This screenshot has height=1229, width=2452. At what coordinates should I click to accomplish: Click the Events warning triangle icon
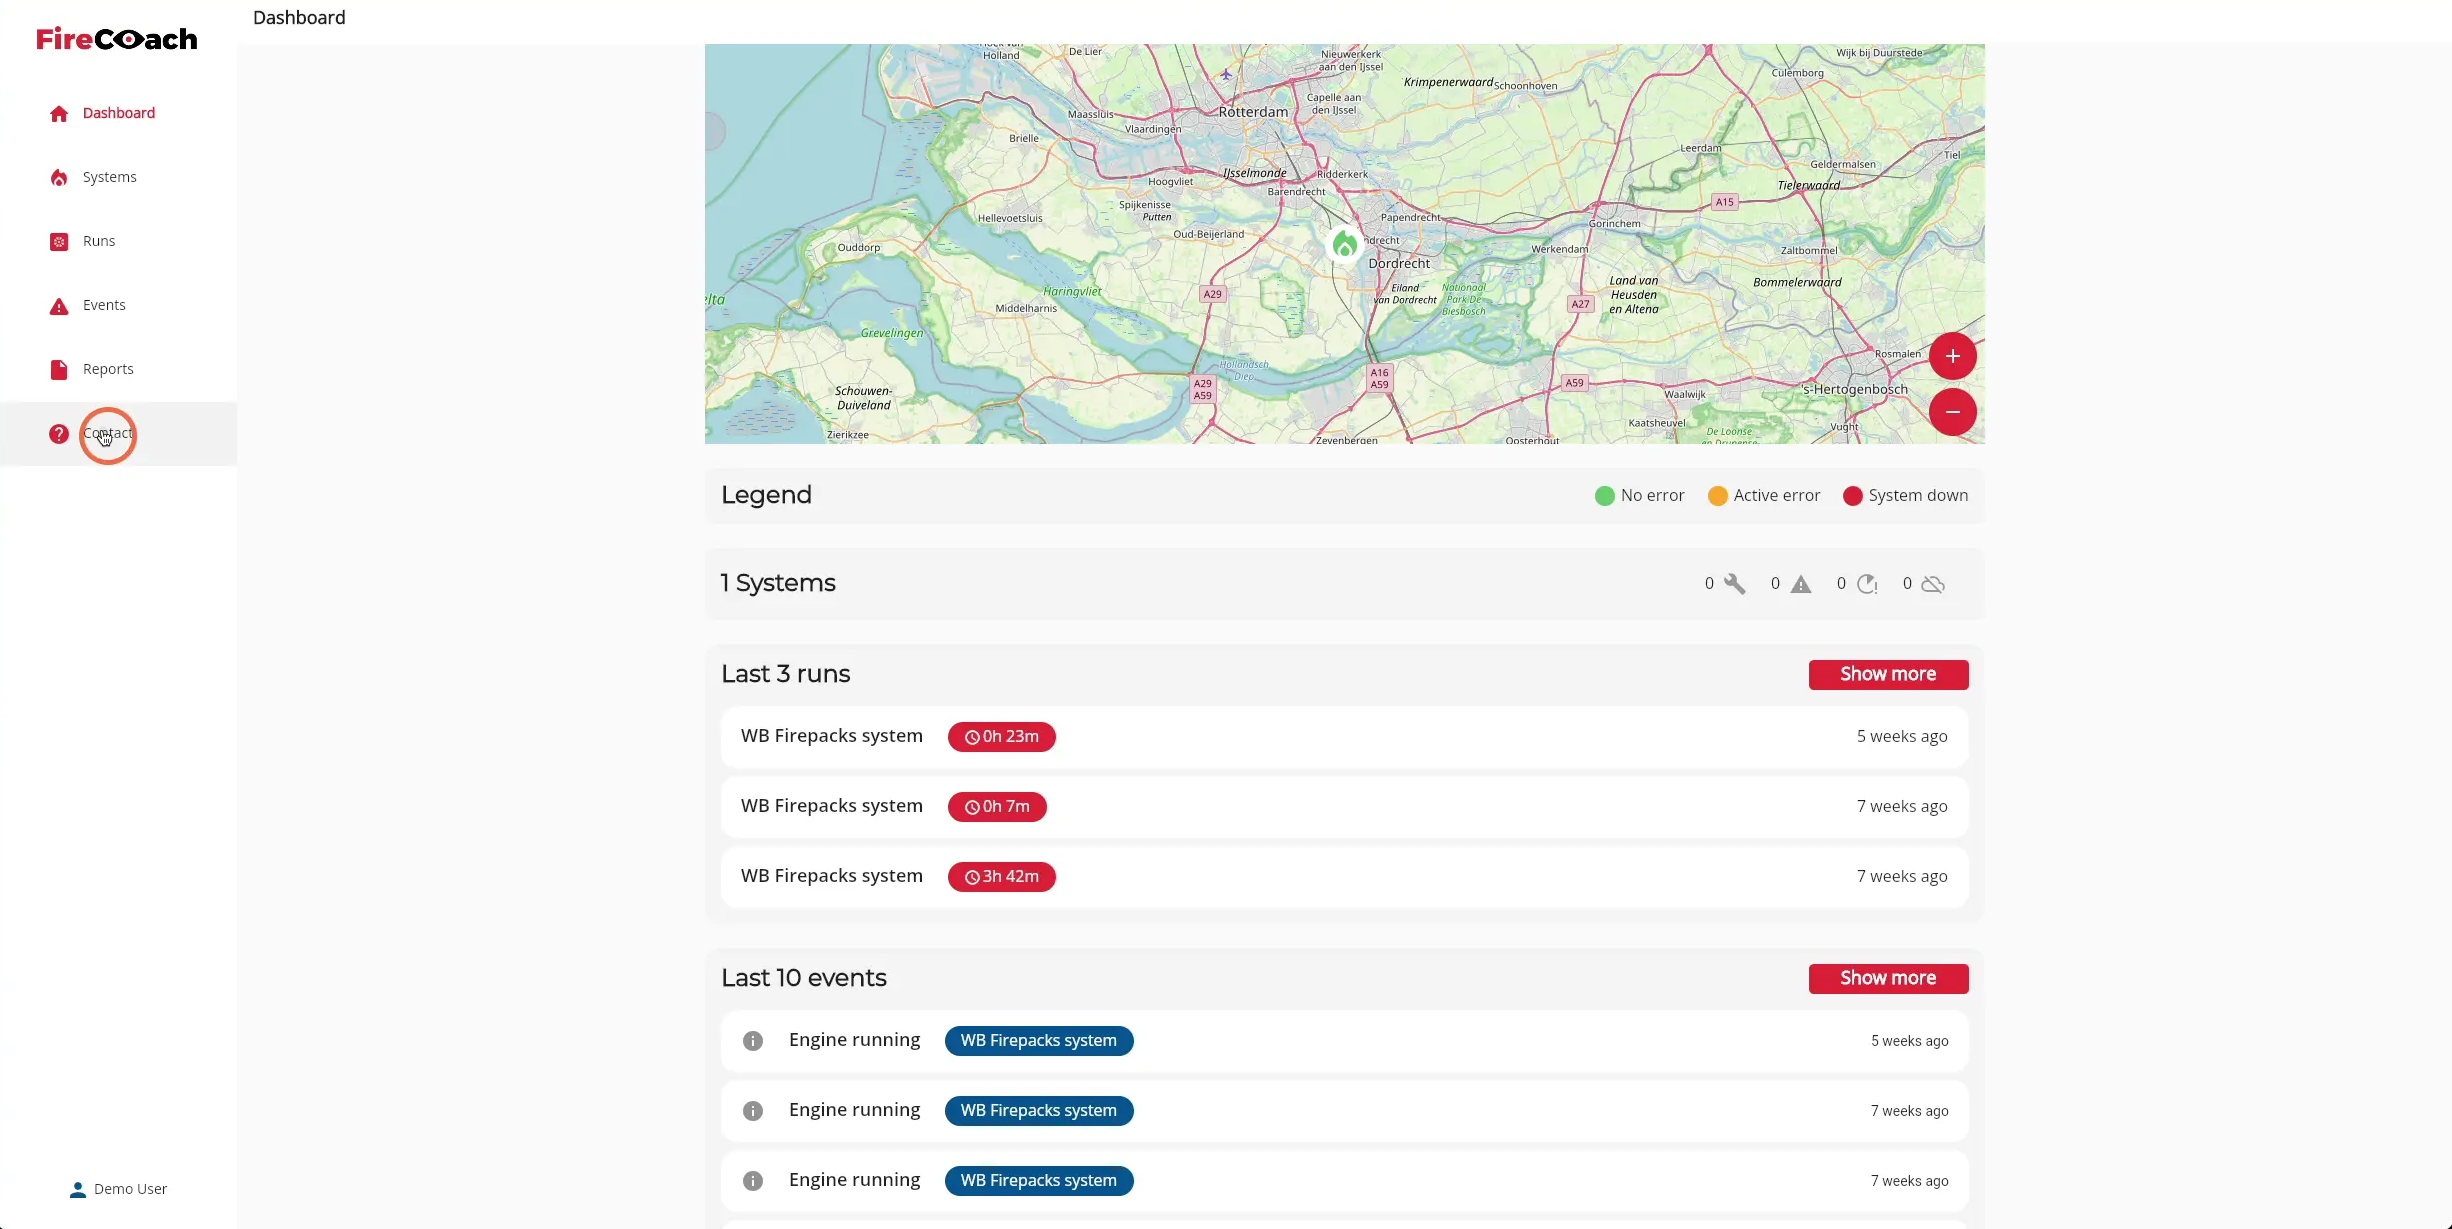point(59,306)
